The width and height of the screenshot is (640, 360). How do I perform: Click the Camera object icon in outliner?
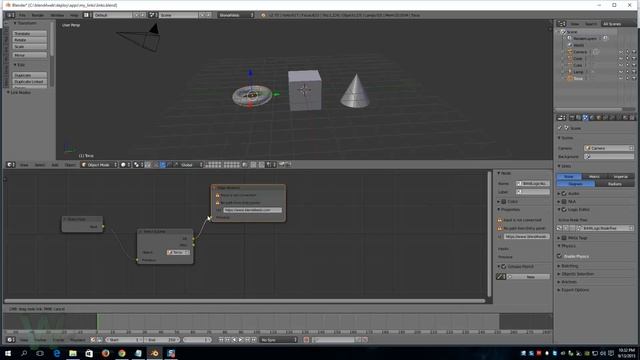[570, 52]
